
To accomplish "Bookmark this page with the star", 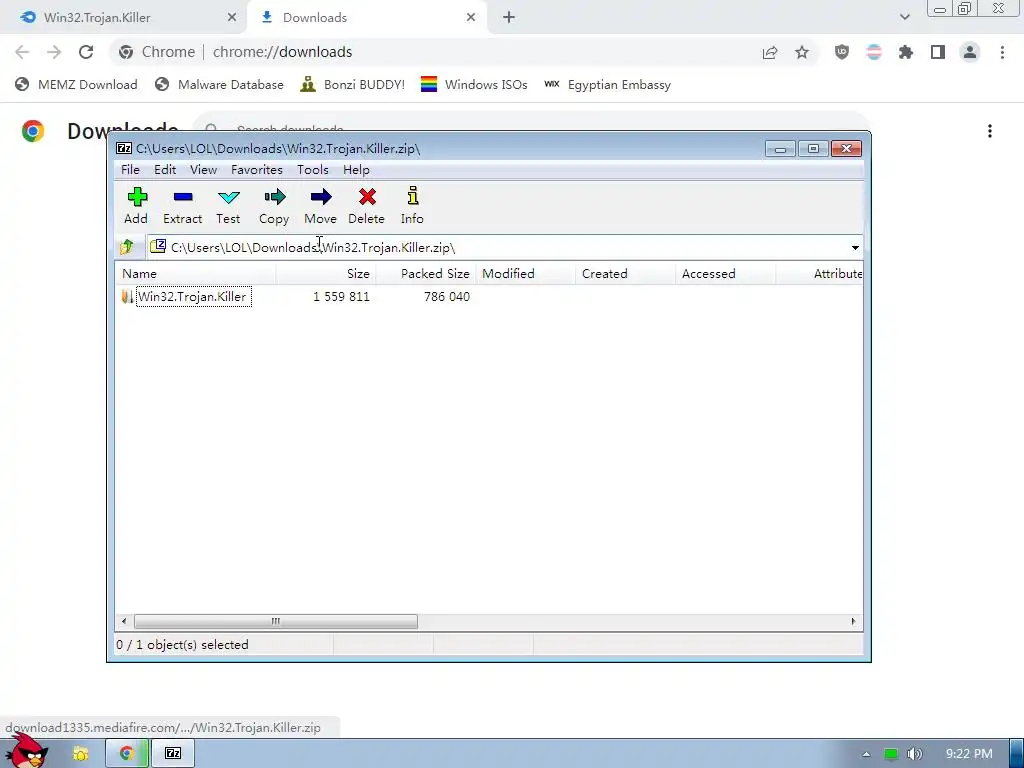I will click(802, 52).
